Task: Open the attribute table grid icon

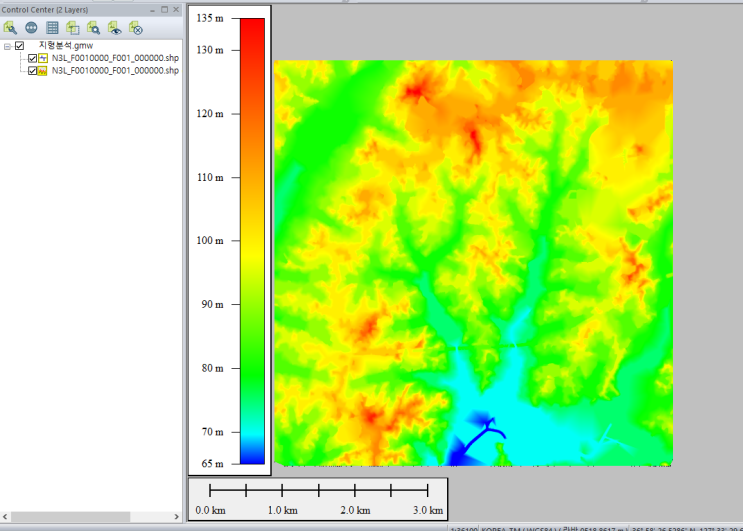Action: tap(53, 28)
